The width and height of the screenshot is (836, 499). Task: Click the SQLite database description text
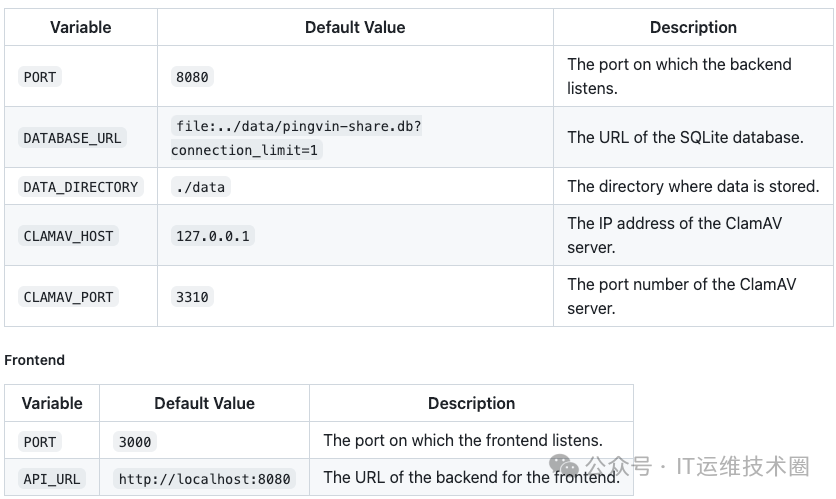point(685,137)
